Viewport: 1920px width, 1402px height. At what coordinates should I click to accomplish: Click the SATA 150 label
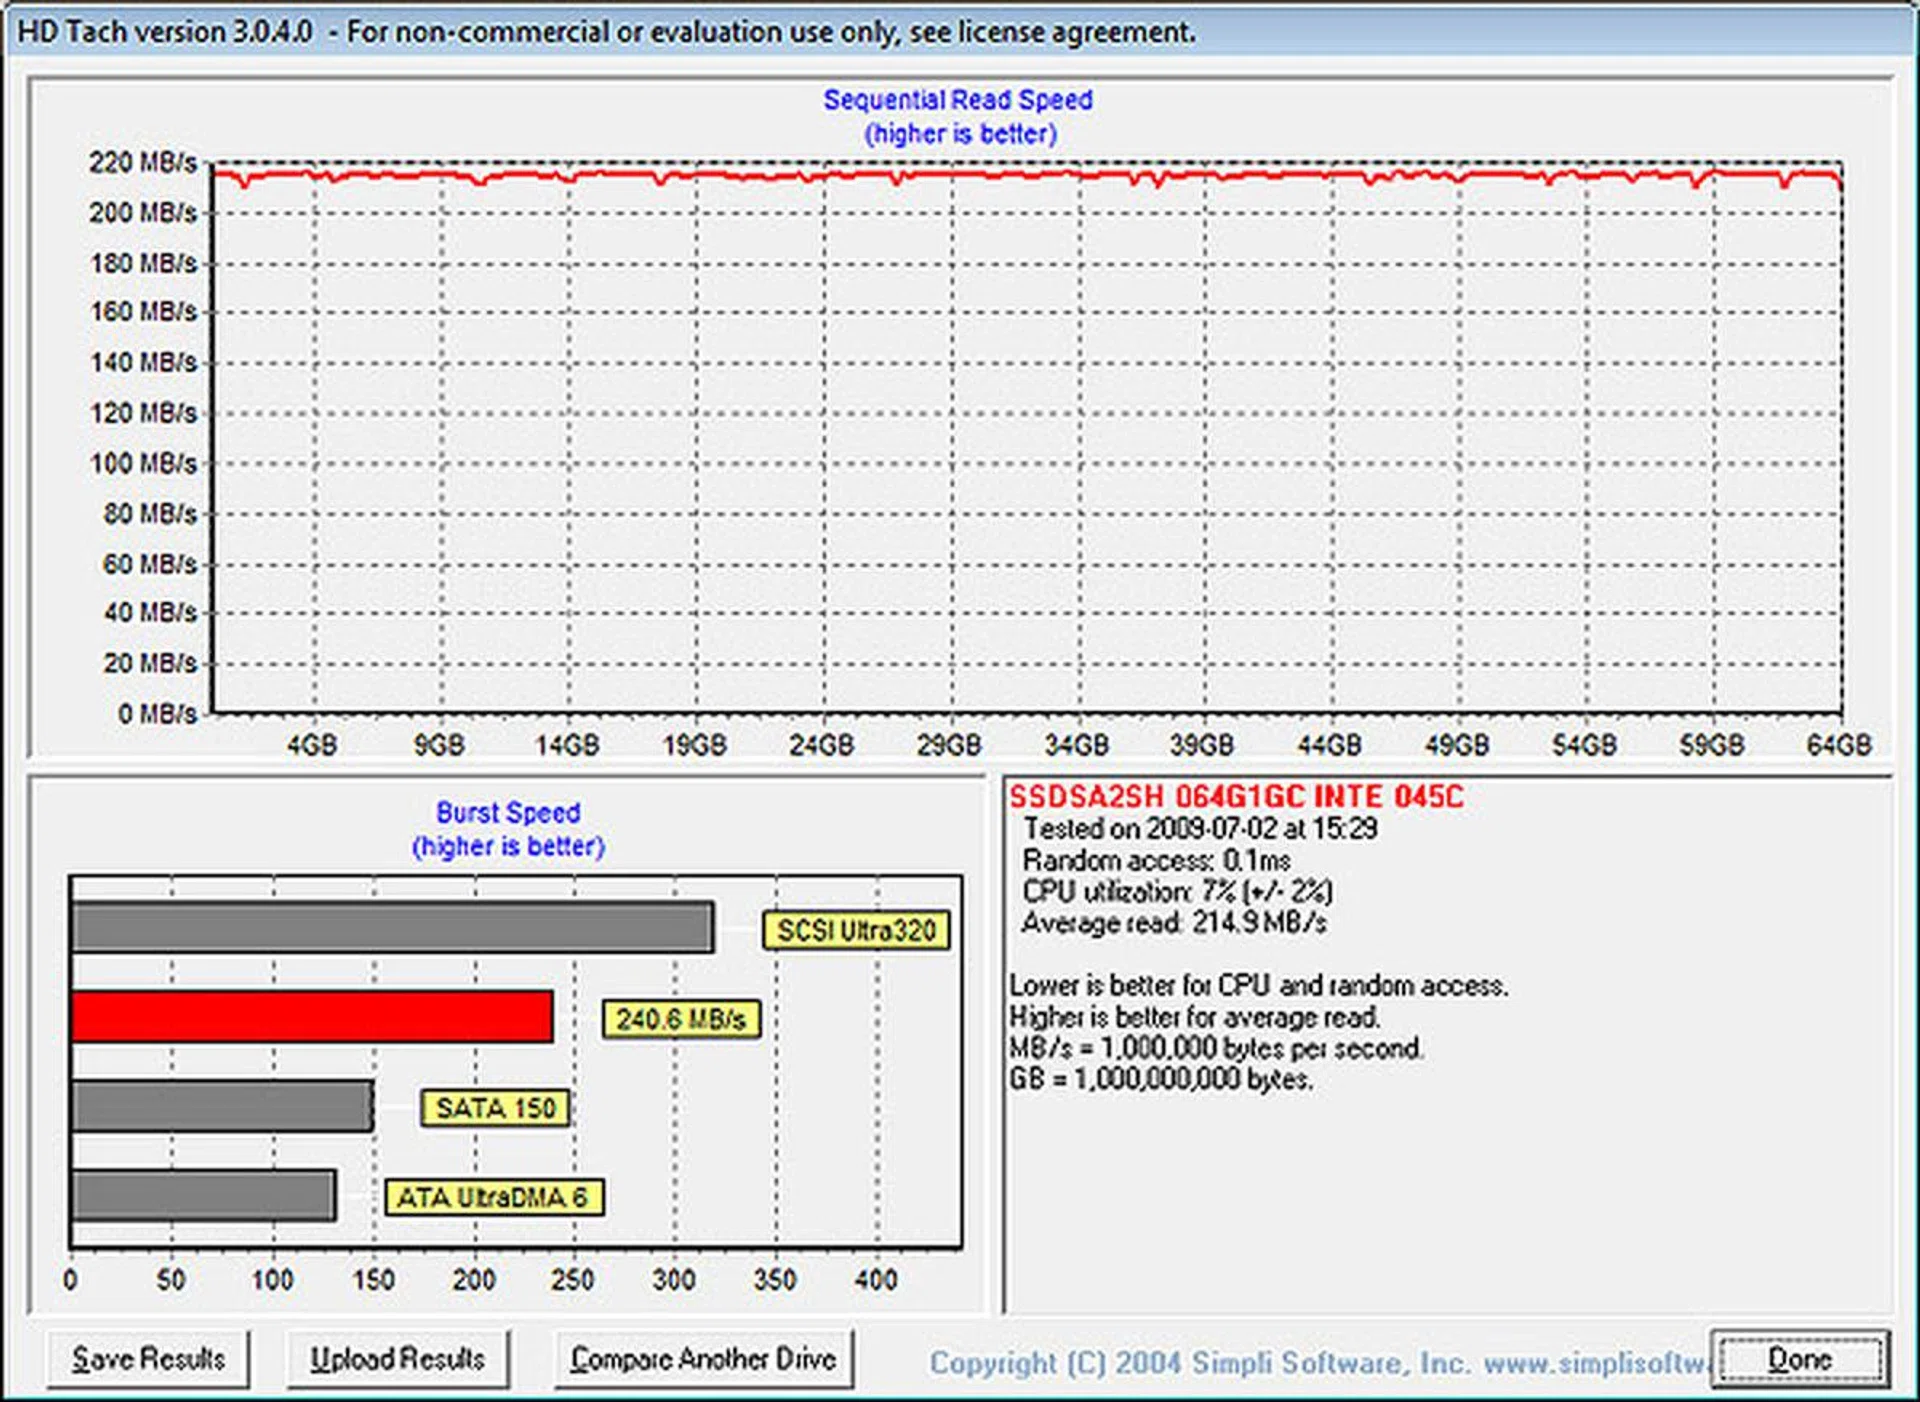tap(495, 1108)
